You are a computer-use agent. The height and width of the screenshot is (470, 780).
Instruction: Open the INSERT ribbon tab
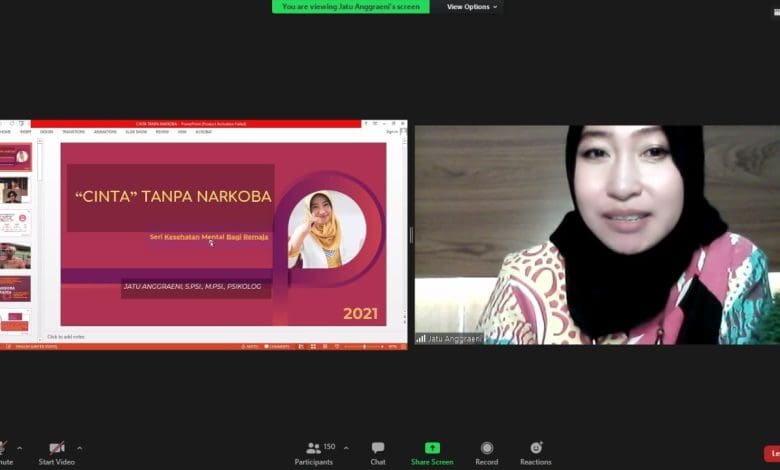point(25,132)
